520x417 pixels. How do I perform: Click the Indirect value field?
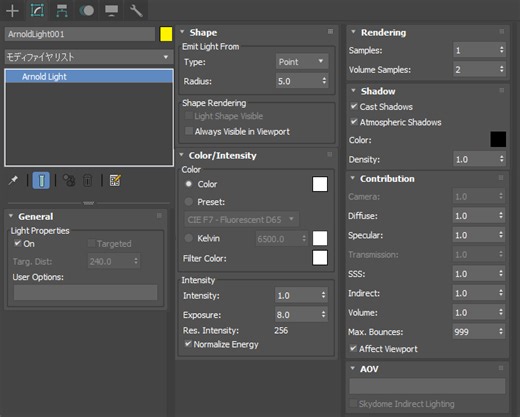pyautogui.click(x=475, y=293)
